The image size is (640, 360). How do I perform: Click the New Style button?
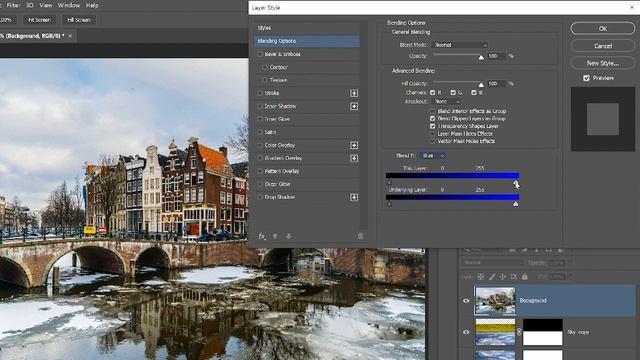(602, 63)
